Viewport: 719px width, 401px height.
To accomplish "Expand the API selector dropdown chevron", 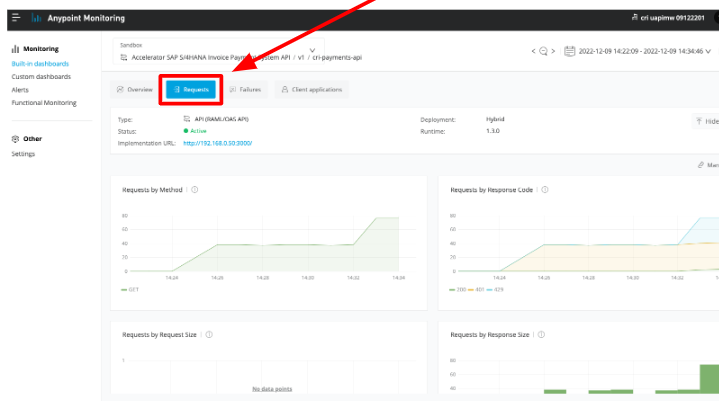I will click(x=312, y=50).
